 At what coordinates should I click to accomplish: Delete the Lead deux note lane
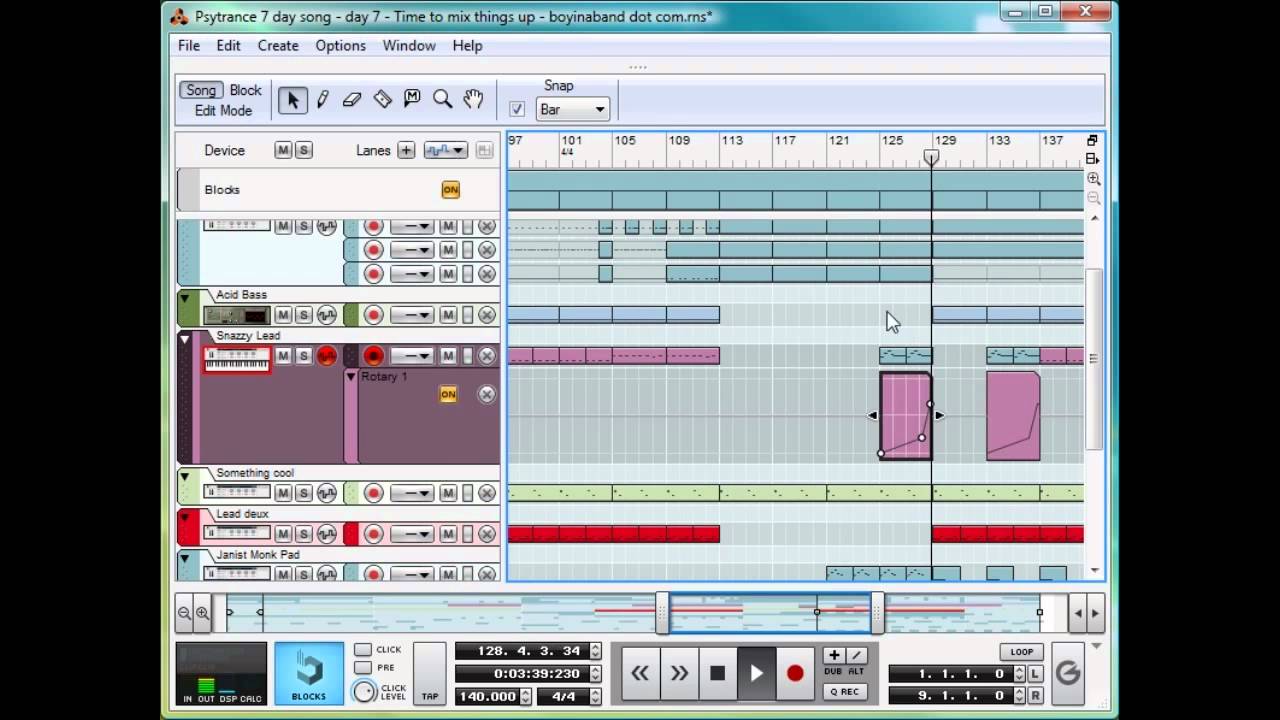pos(487,534)
